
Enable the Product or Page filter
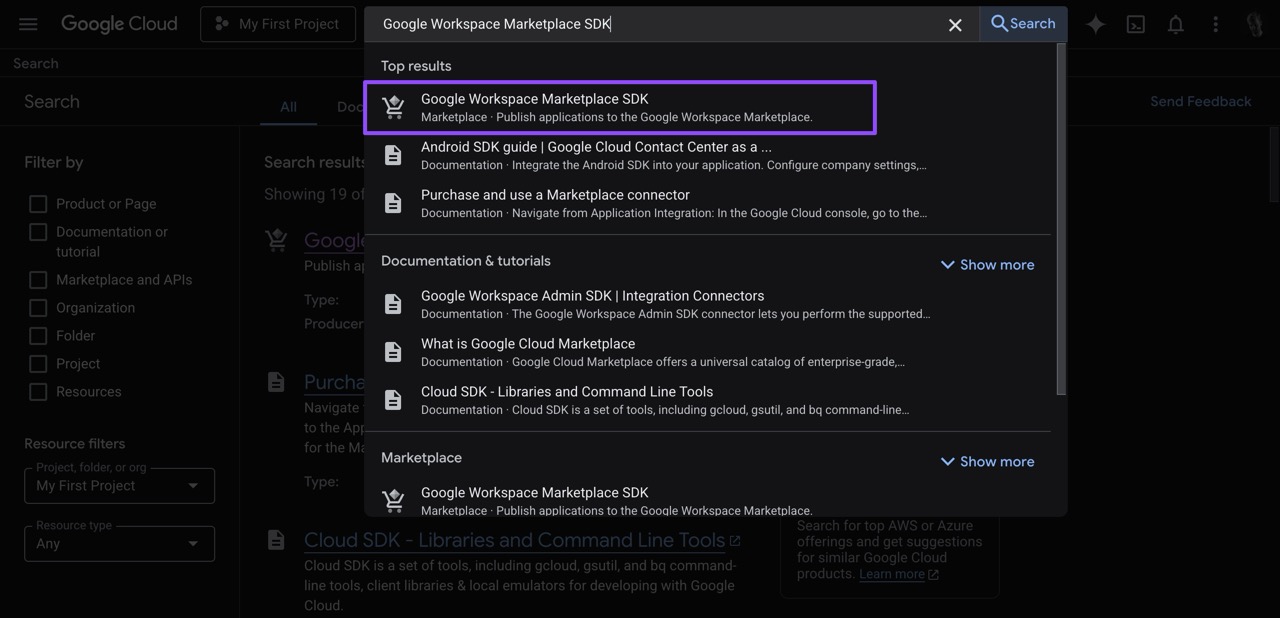pos(38,203)
